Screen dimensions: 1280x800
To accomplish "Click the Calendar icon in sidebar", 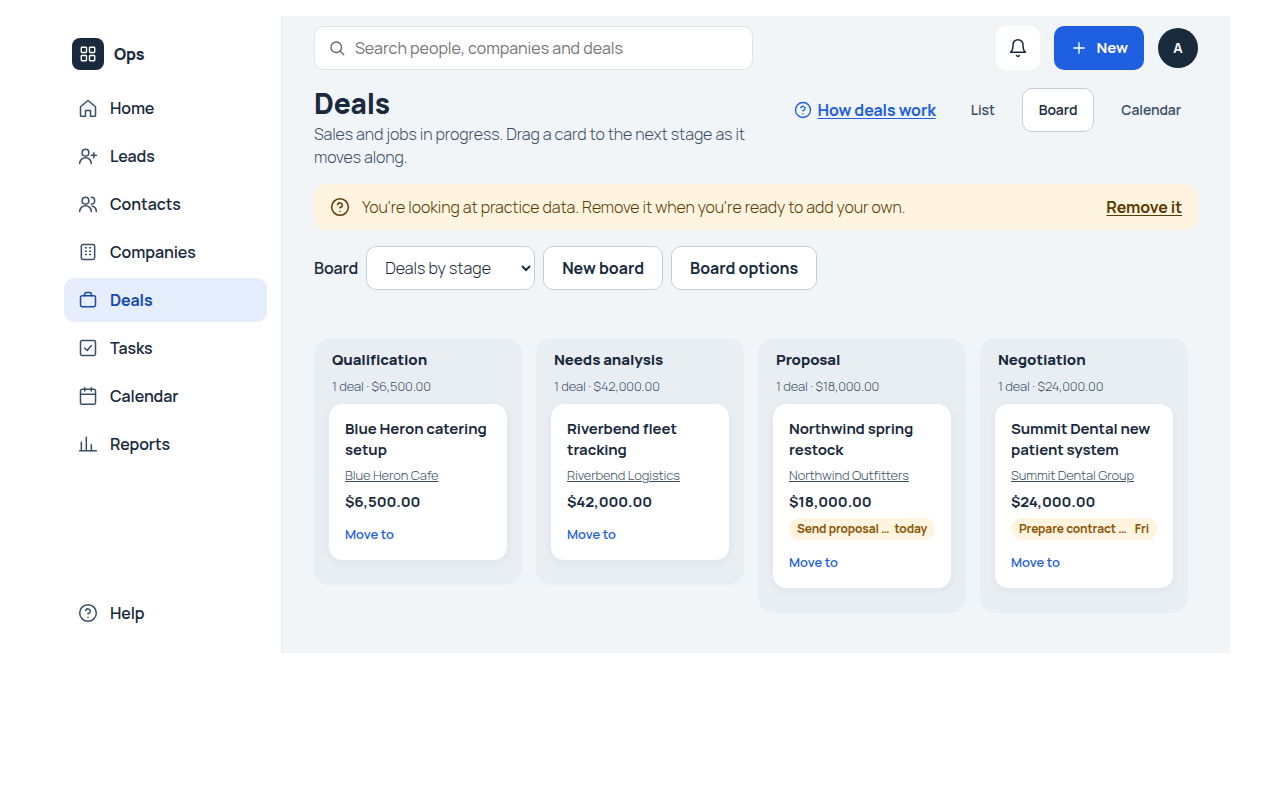I will [88, 396].
